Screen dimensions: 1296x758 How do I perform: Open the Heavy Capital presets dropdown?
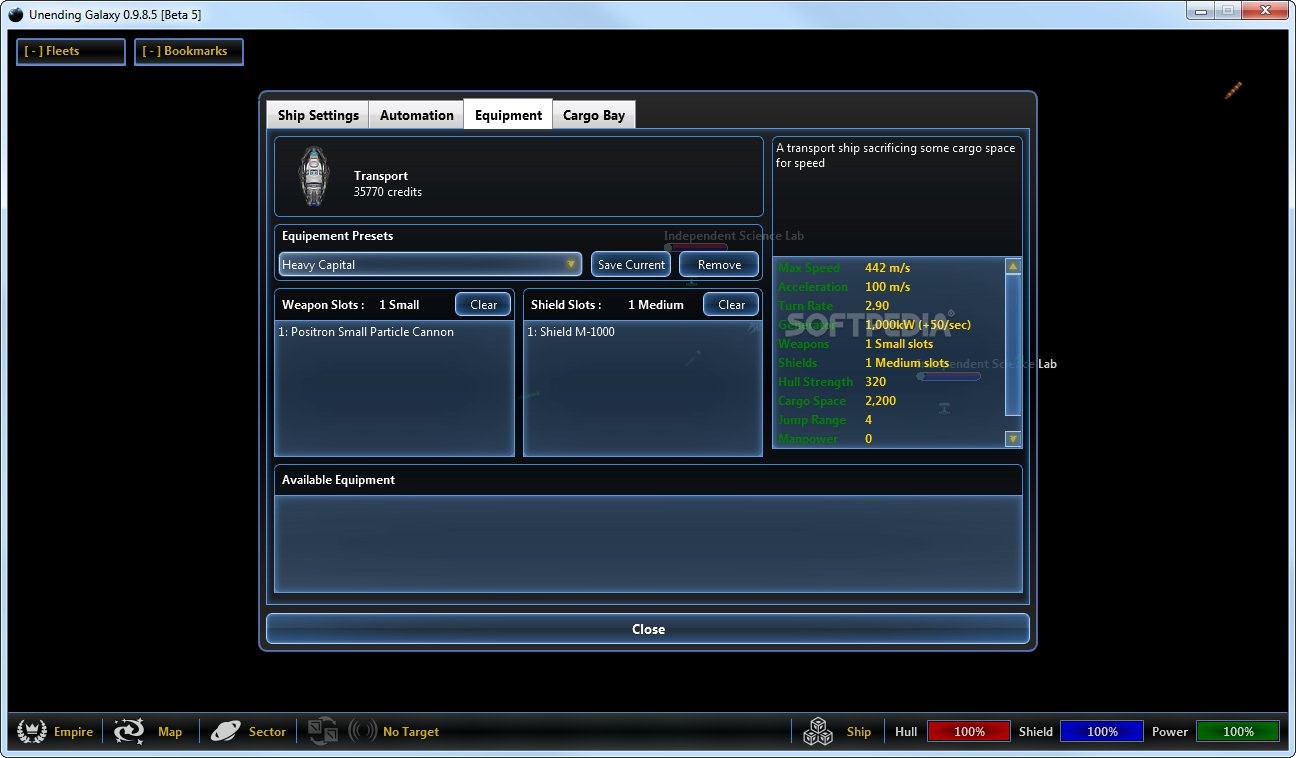[430, 264]
